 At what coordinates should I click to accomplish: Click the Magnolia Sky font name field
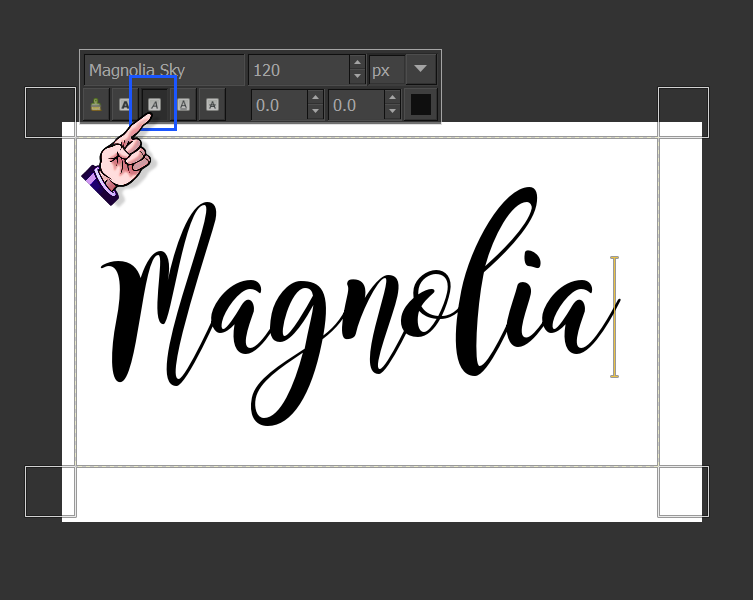click(x=164, y=70)
